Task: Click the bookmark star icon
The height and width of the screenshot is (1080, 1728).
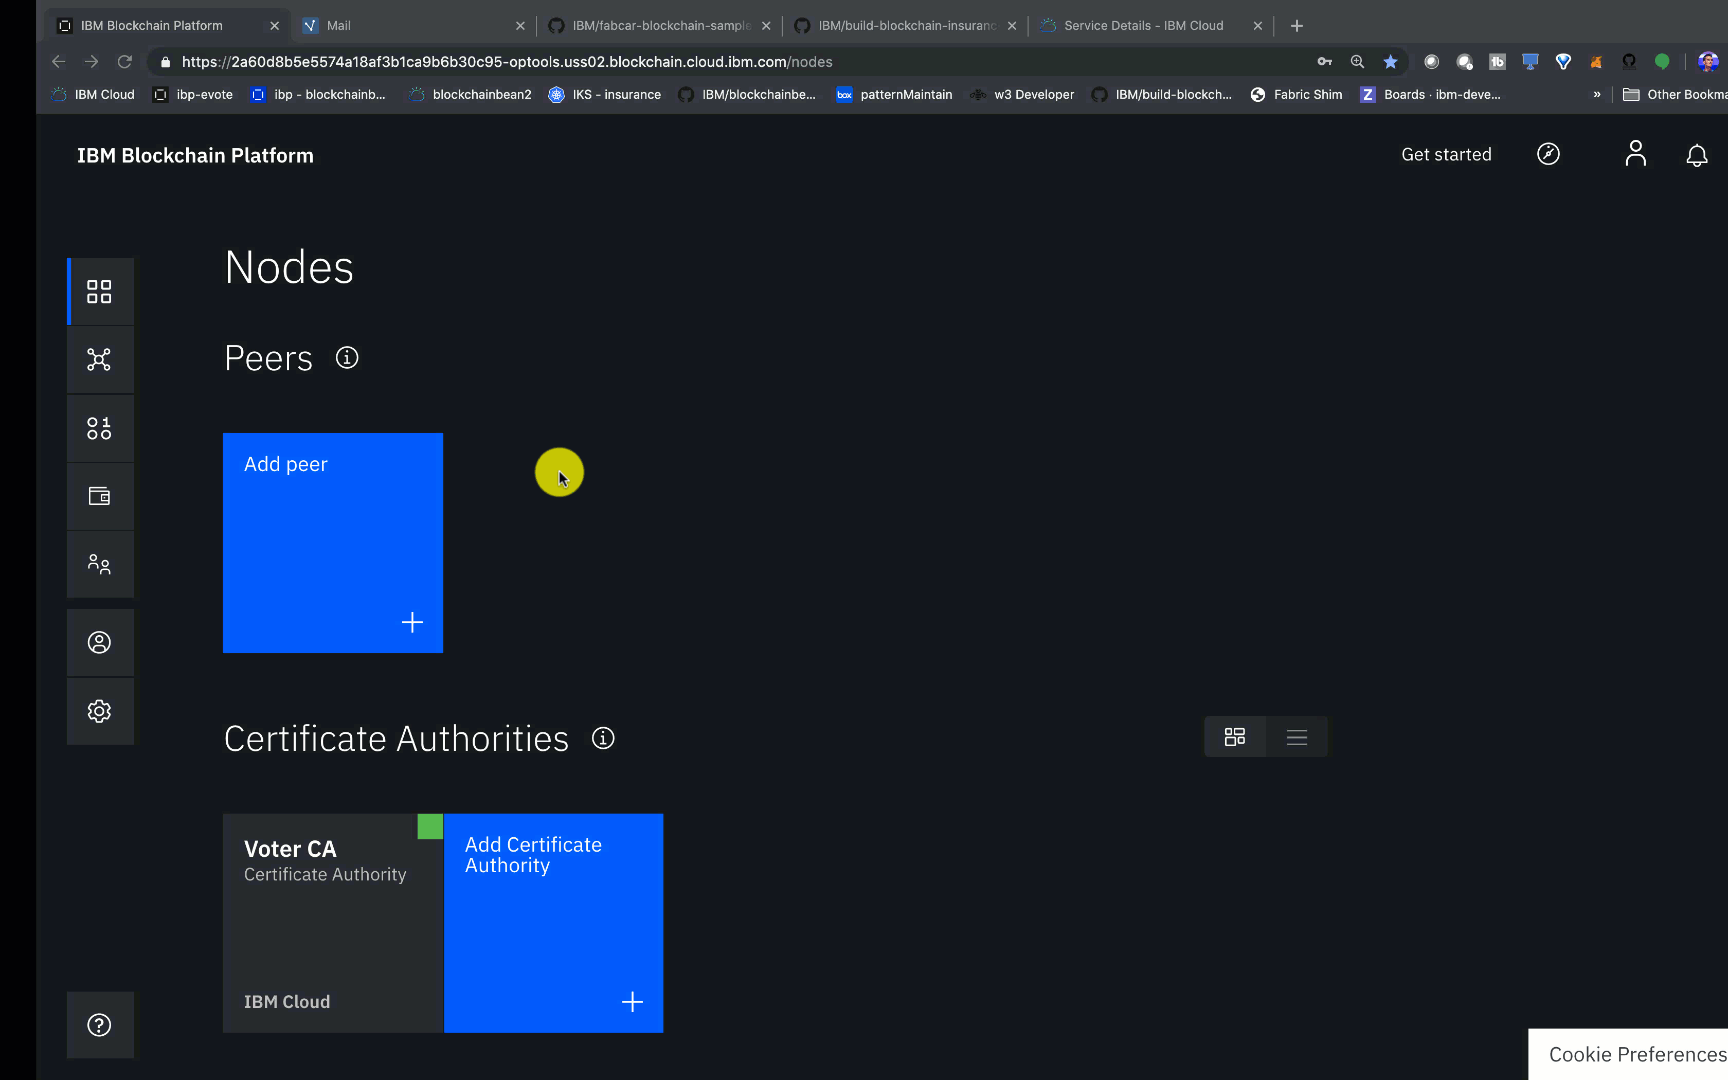Action: tap(1390, 62)
